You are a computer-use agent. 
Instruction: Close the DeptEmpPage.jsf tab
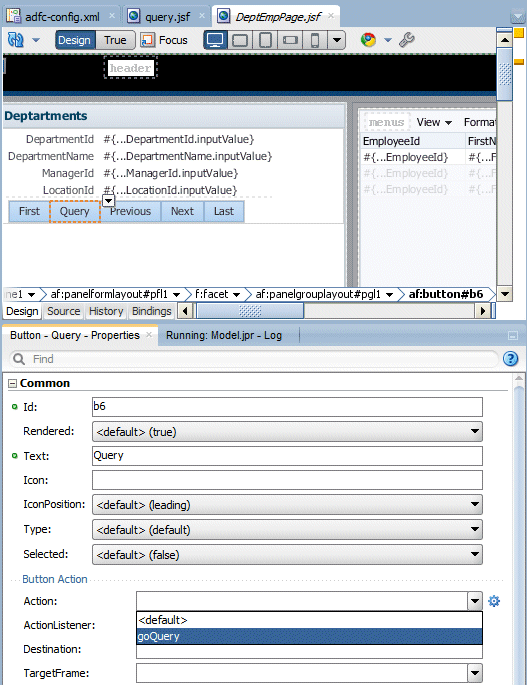[x=331, y=16]
